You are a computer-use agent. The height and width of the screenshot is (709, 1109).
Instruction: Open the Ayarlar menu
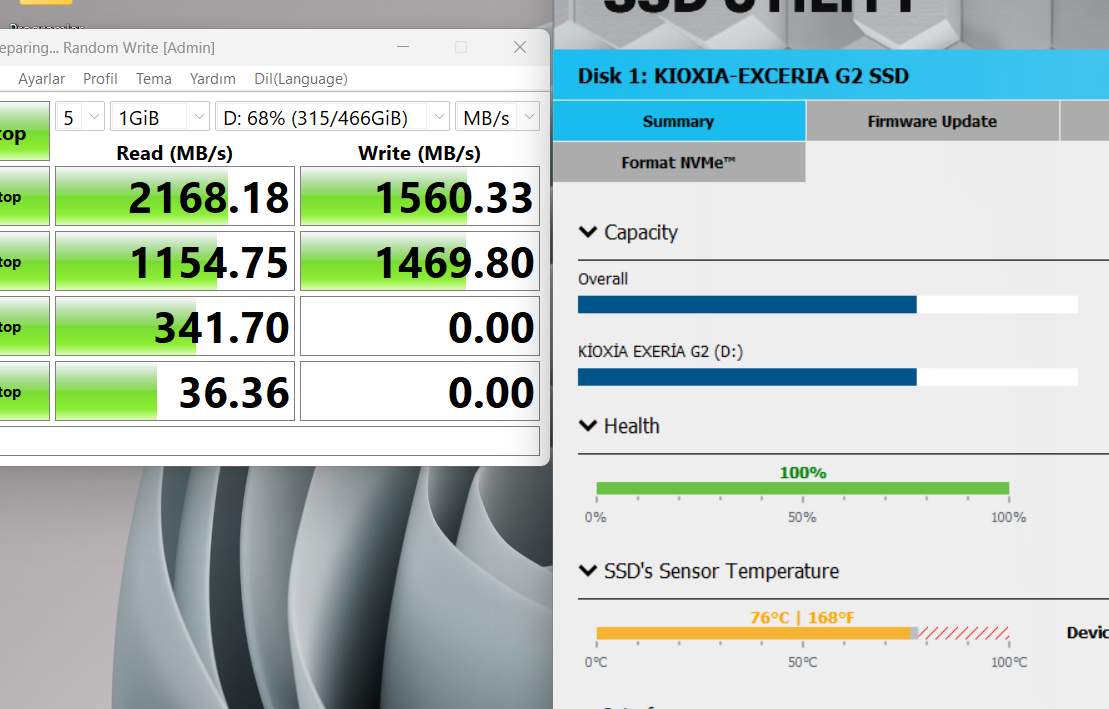tap(41, 79)
